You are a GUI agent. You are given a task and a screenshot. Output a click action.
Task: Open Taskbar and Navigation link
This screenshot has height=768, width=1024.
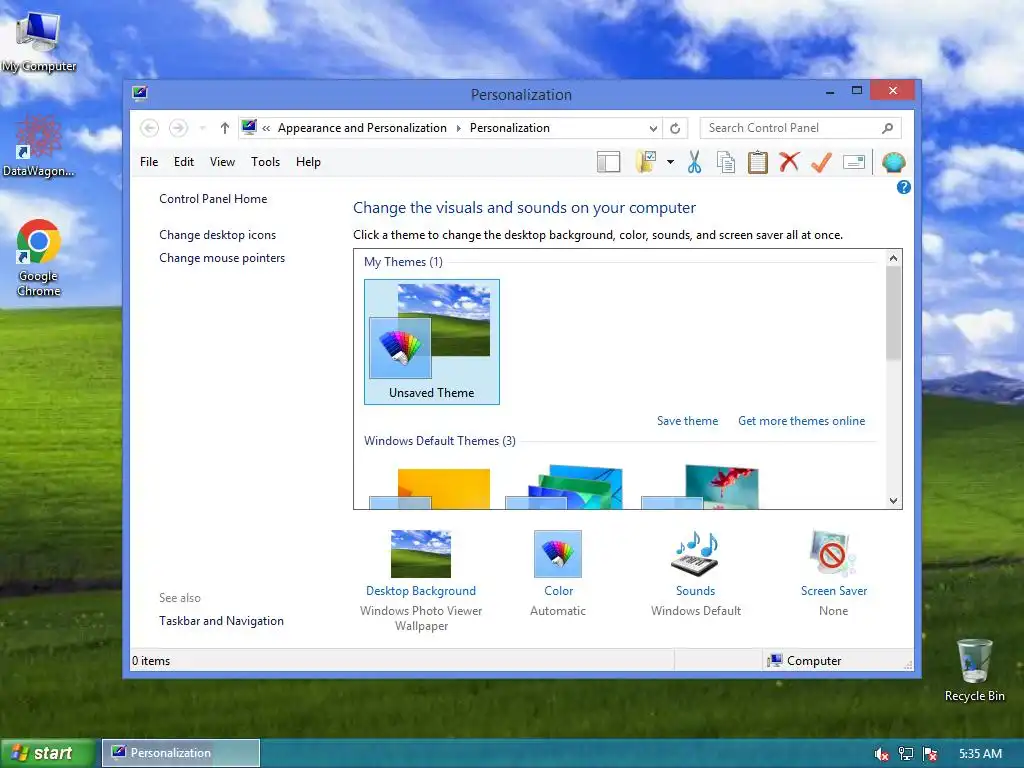[221, 620]
